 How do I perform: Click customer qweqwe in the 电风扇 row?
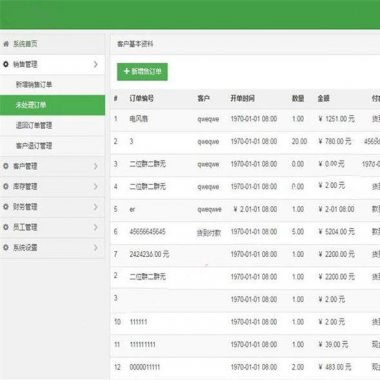point(208,119)
